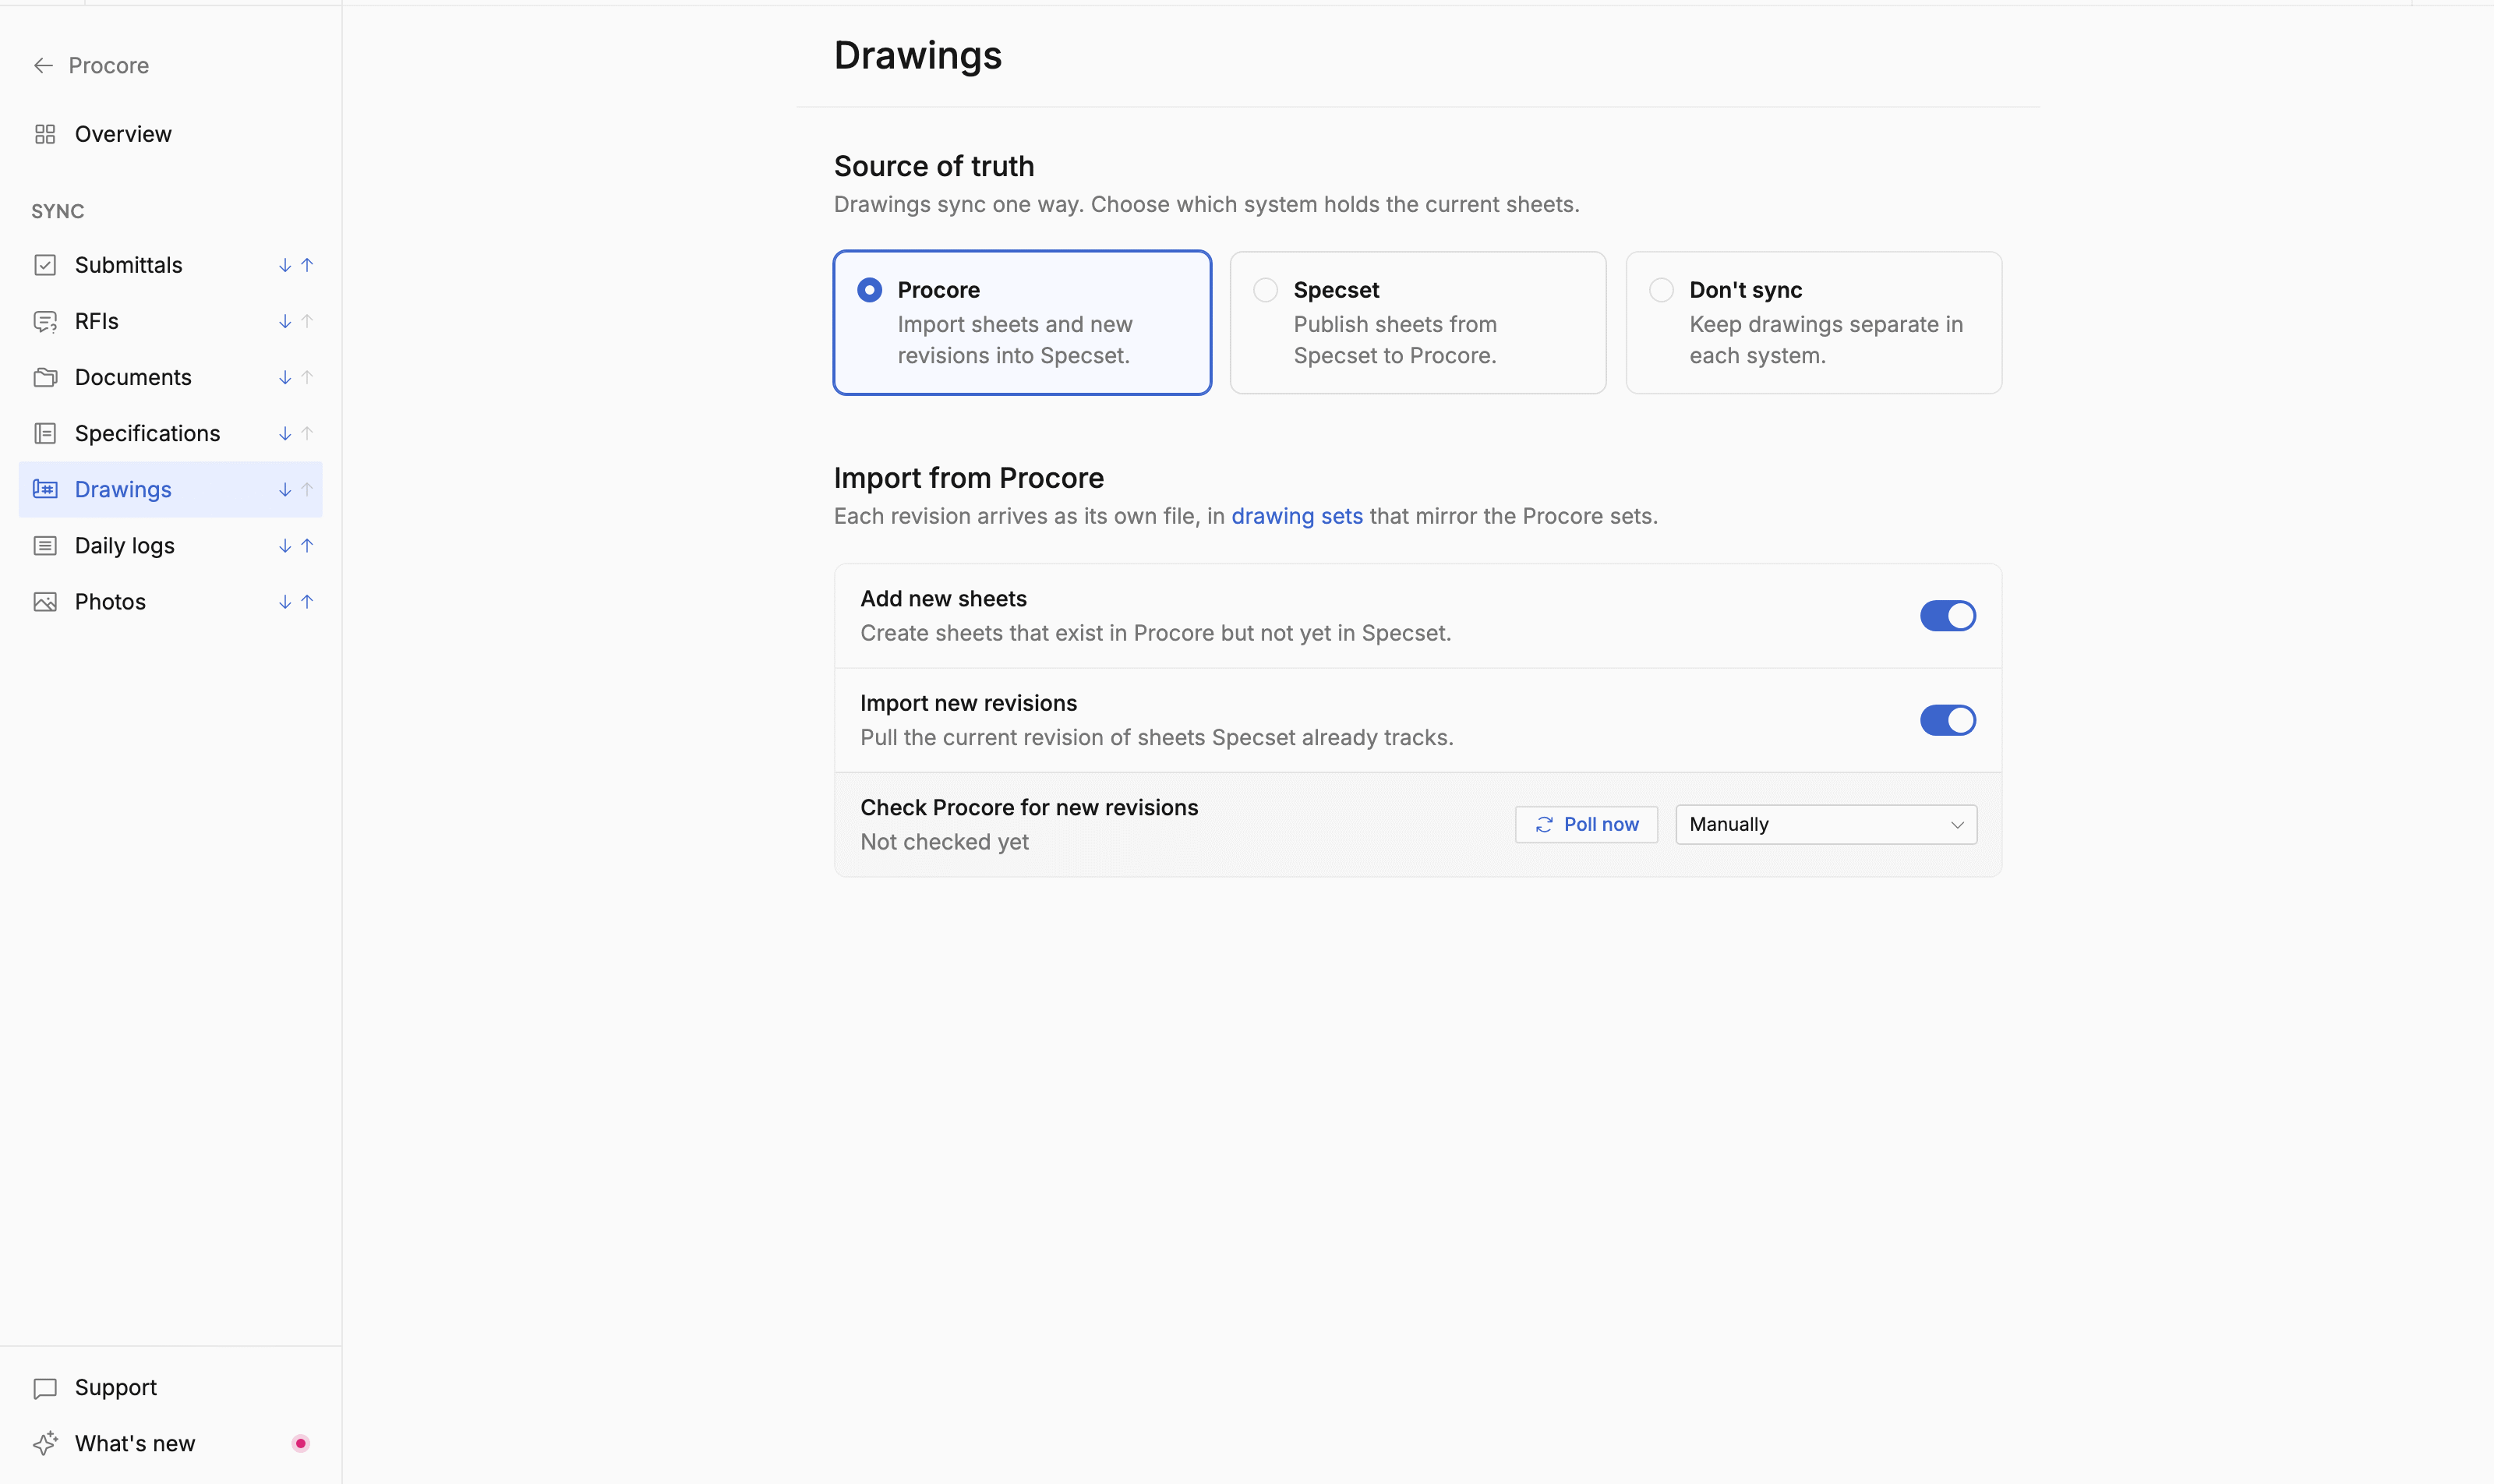Image resolution: width=2494 pixels, height=1484 pixels.
Task: Click the Photos image icon
Action: (45, 602)
